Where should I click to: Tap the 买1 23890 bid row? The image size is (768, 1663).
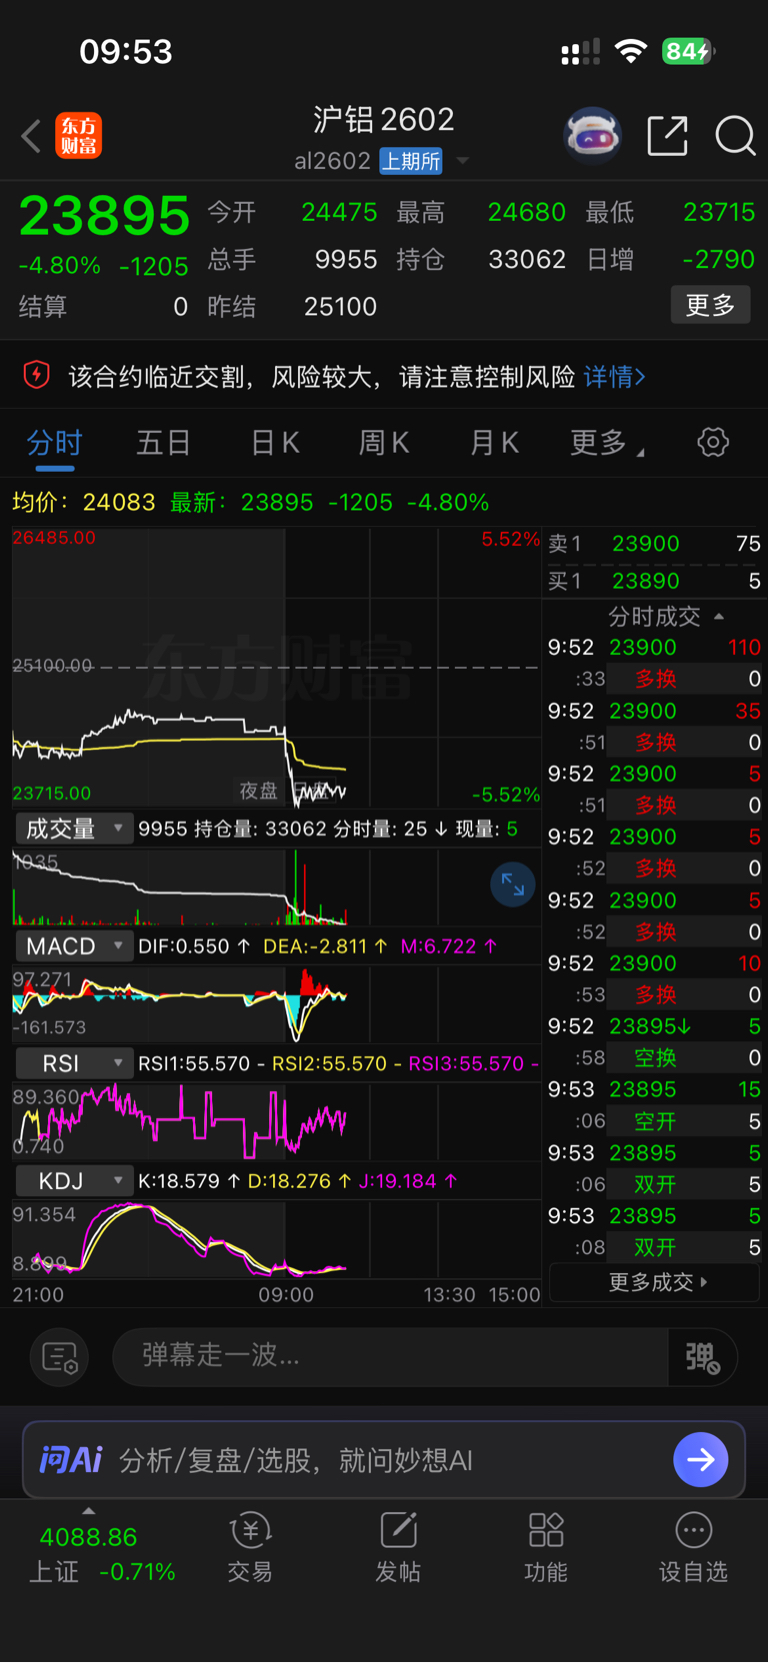[x=654, y=581]
